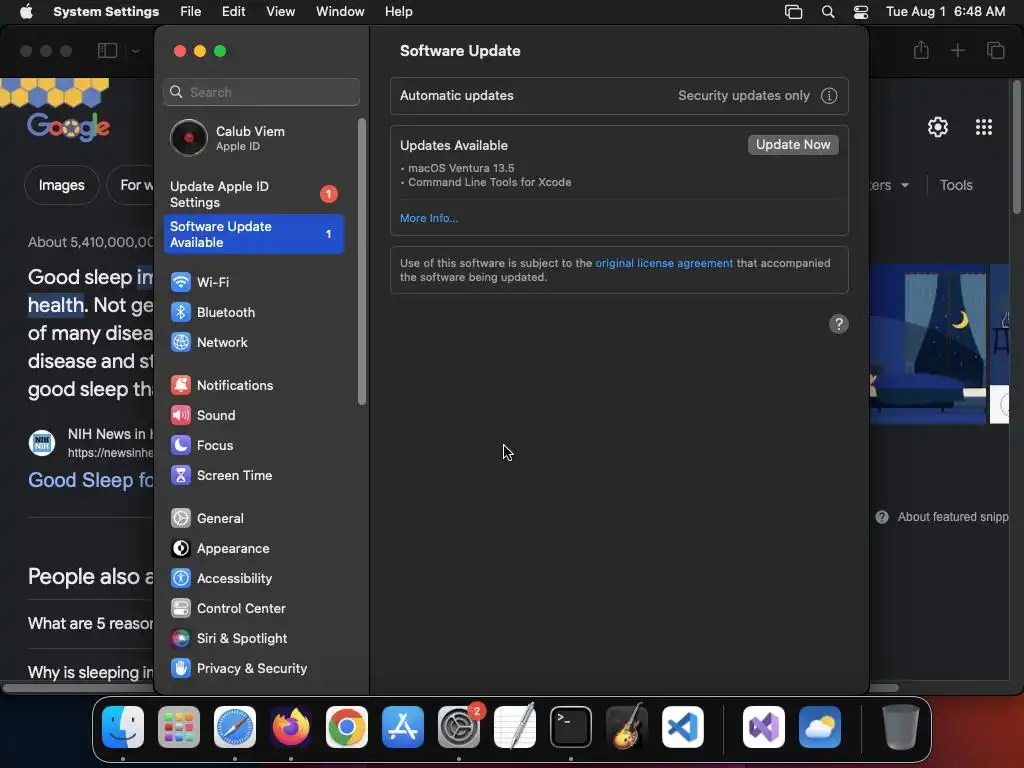Viewport: 1024px width, 768px height.
Task: Click Tools on Google results page
Action: point(956,185)
